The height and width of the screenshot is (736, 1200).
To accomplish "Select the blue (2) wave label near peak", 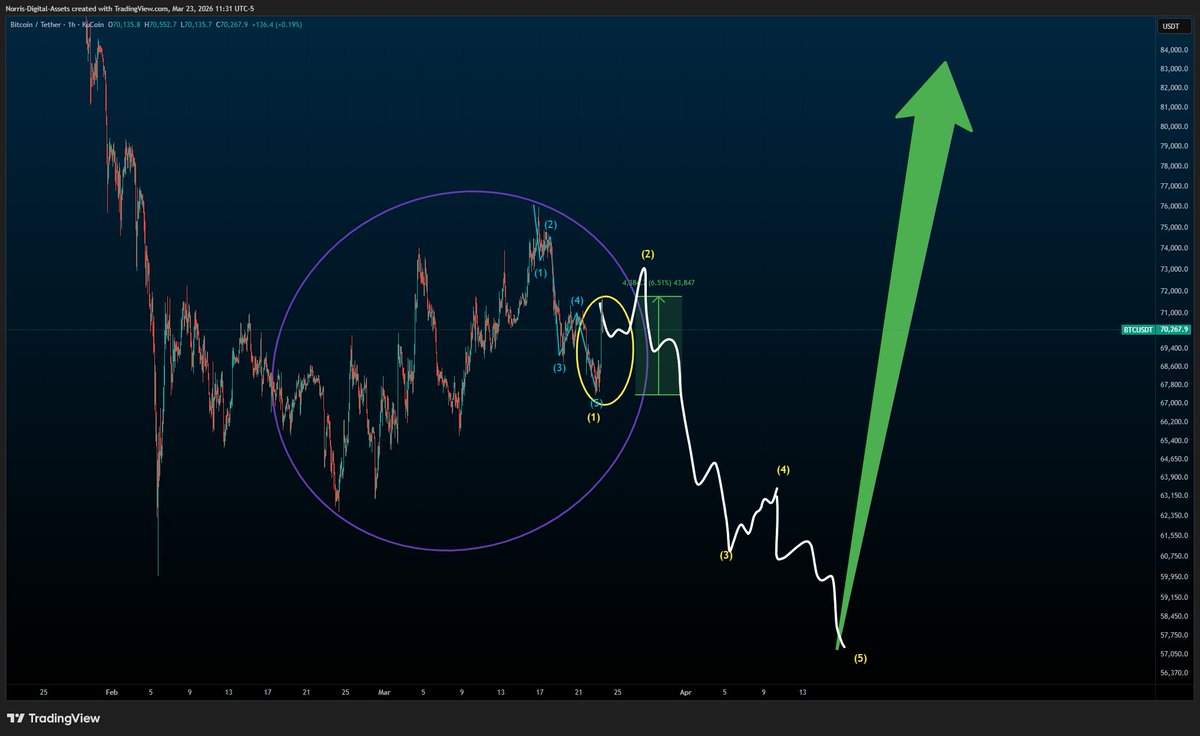I will (551, 225).
